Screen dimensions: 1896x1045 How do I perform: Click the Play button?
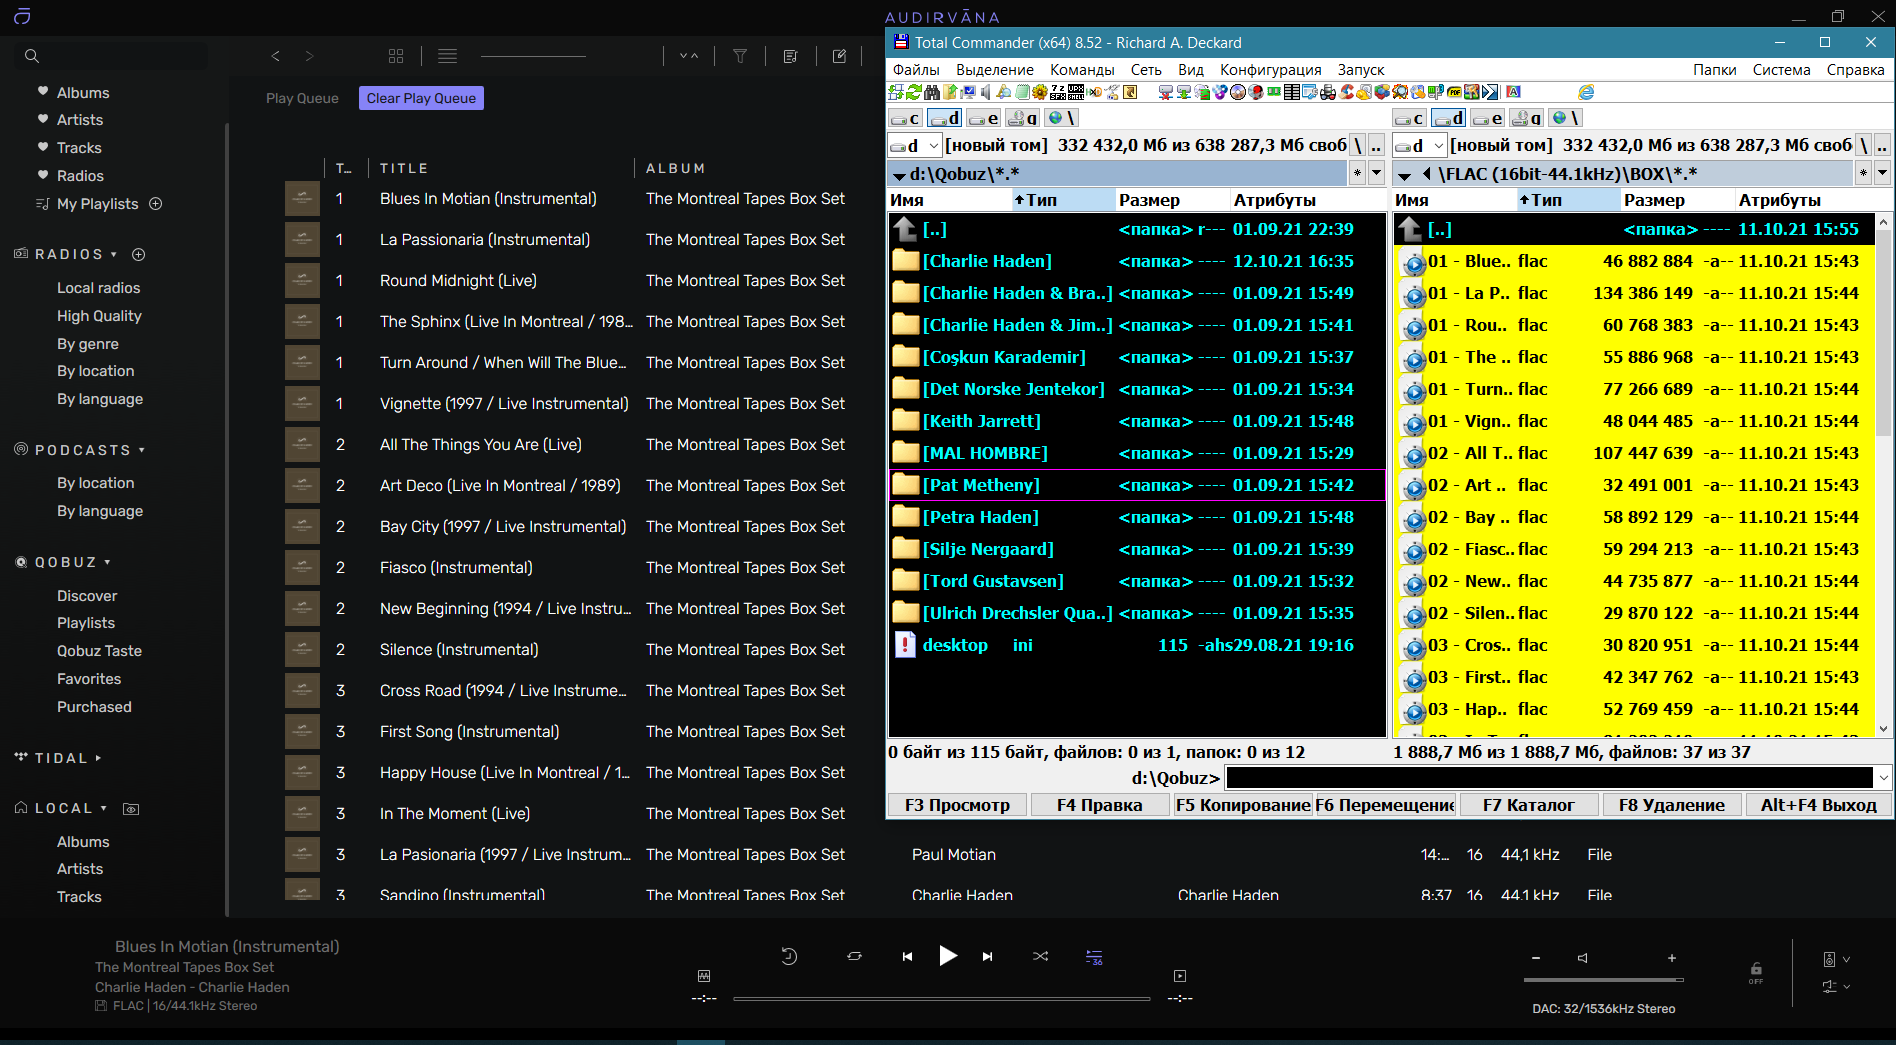click(948, 956)
